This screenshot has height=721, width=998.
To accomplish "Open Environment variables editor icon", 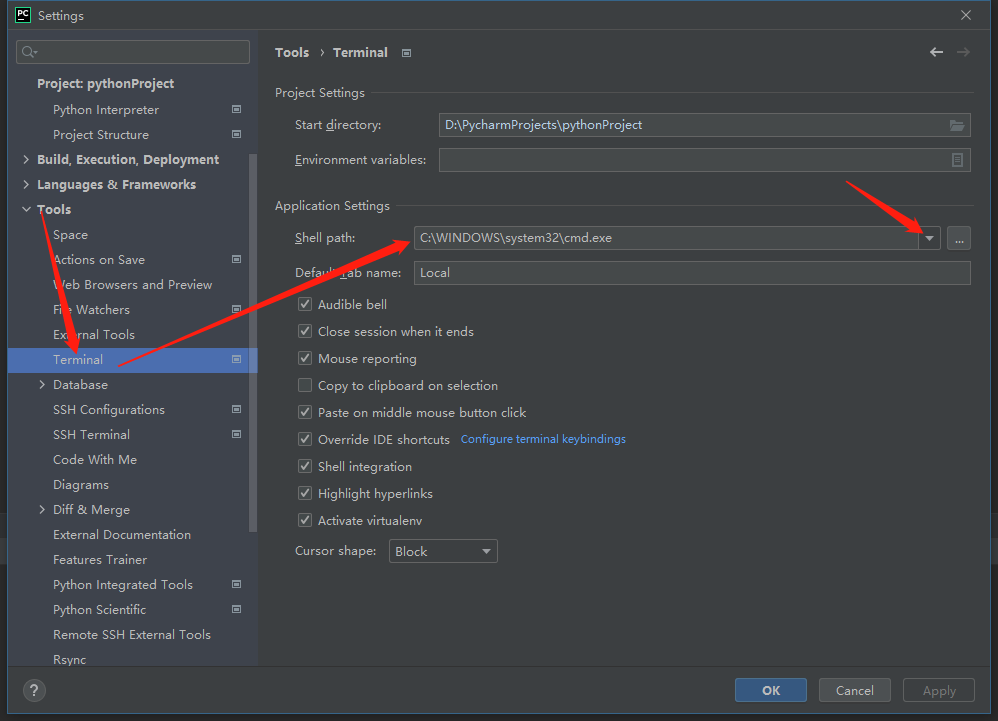I will click(x=957, y=160).
